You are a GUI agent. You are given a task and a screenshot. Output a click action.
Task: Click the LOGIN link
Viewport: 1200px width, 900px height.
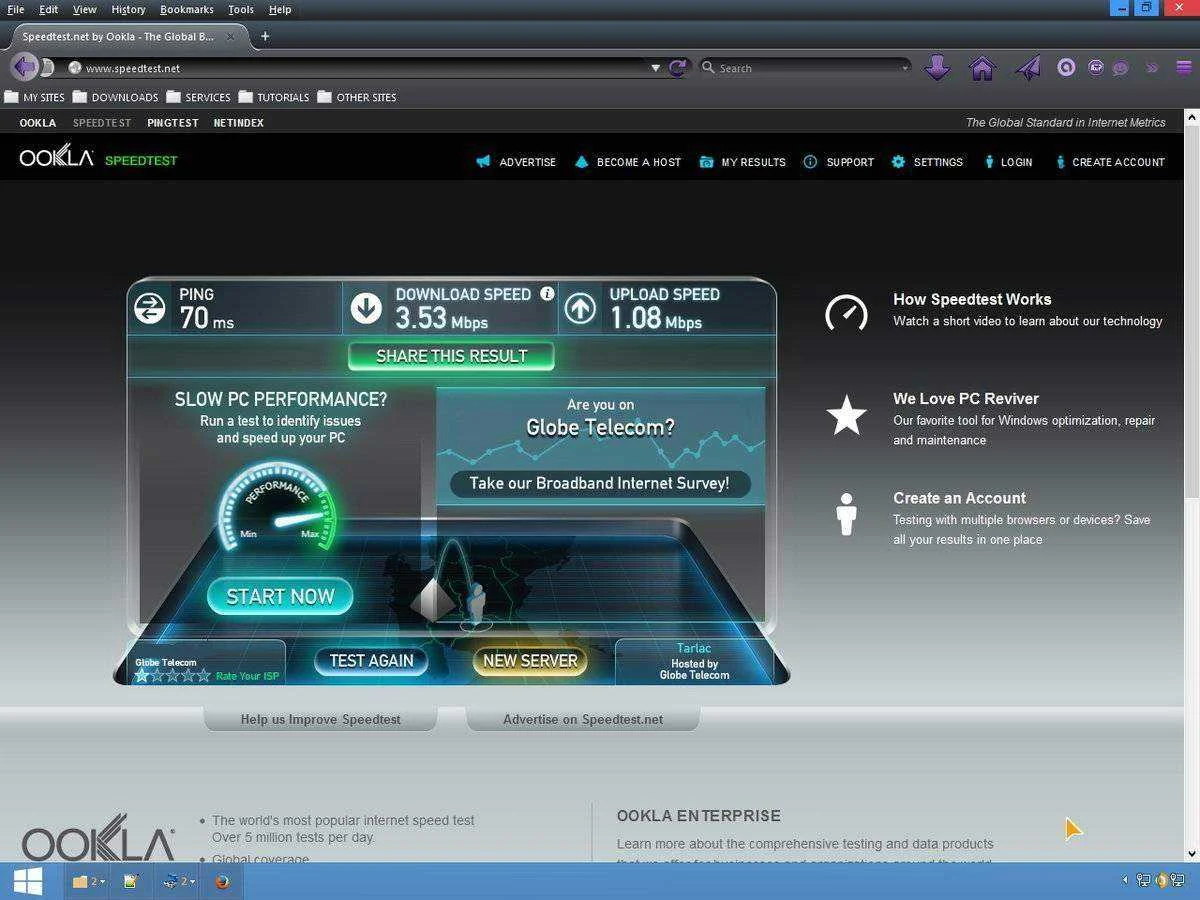click(x=1007, y=162)
